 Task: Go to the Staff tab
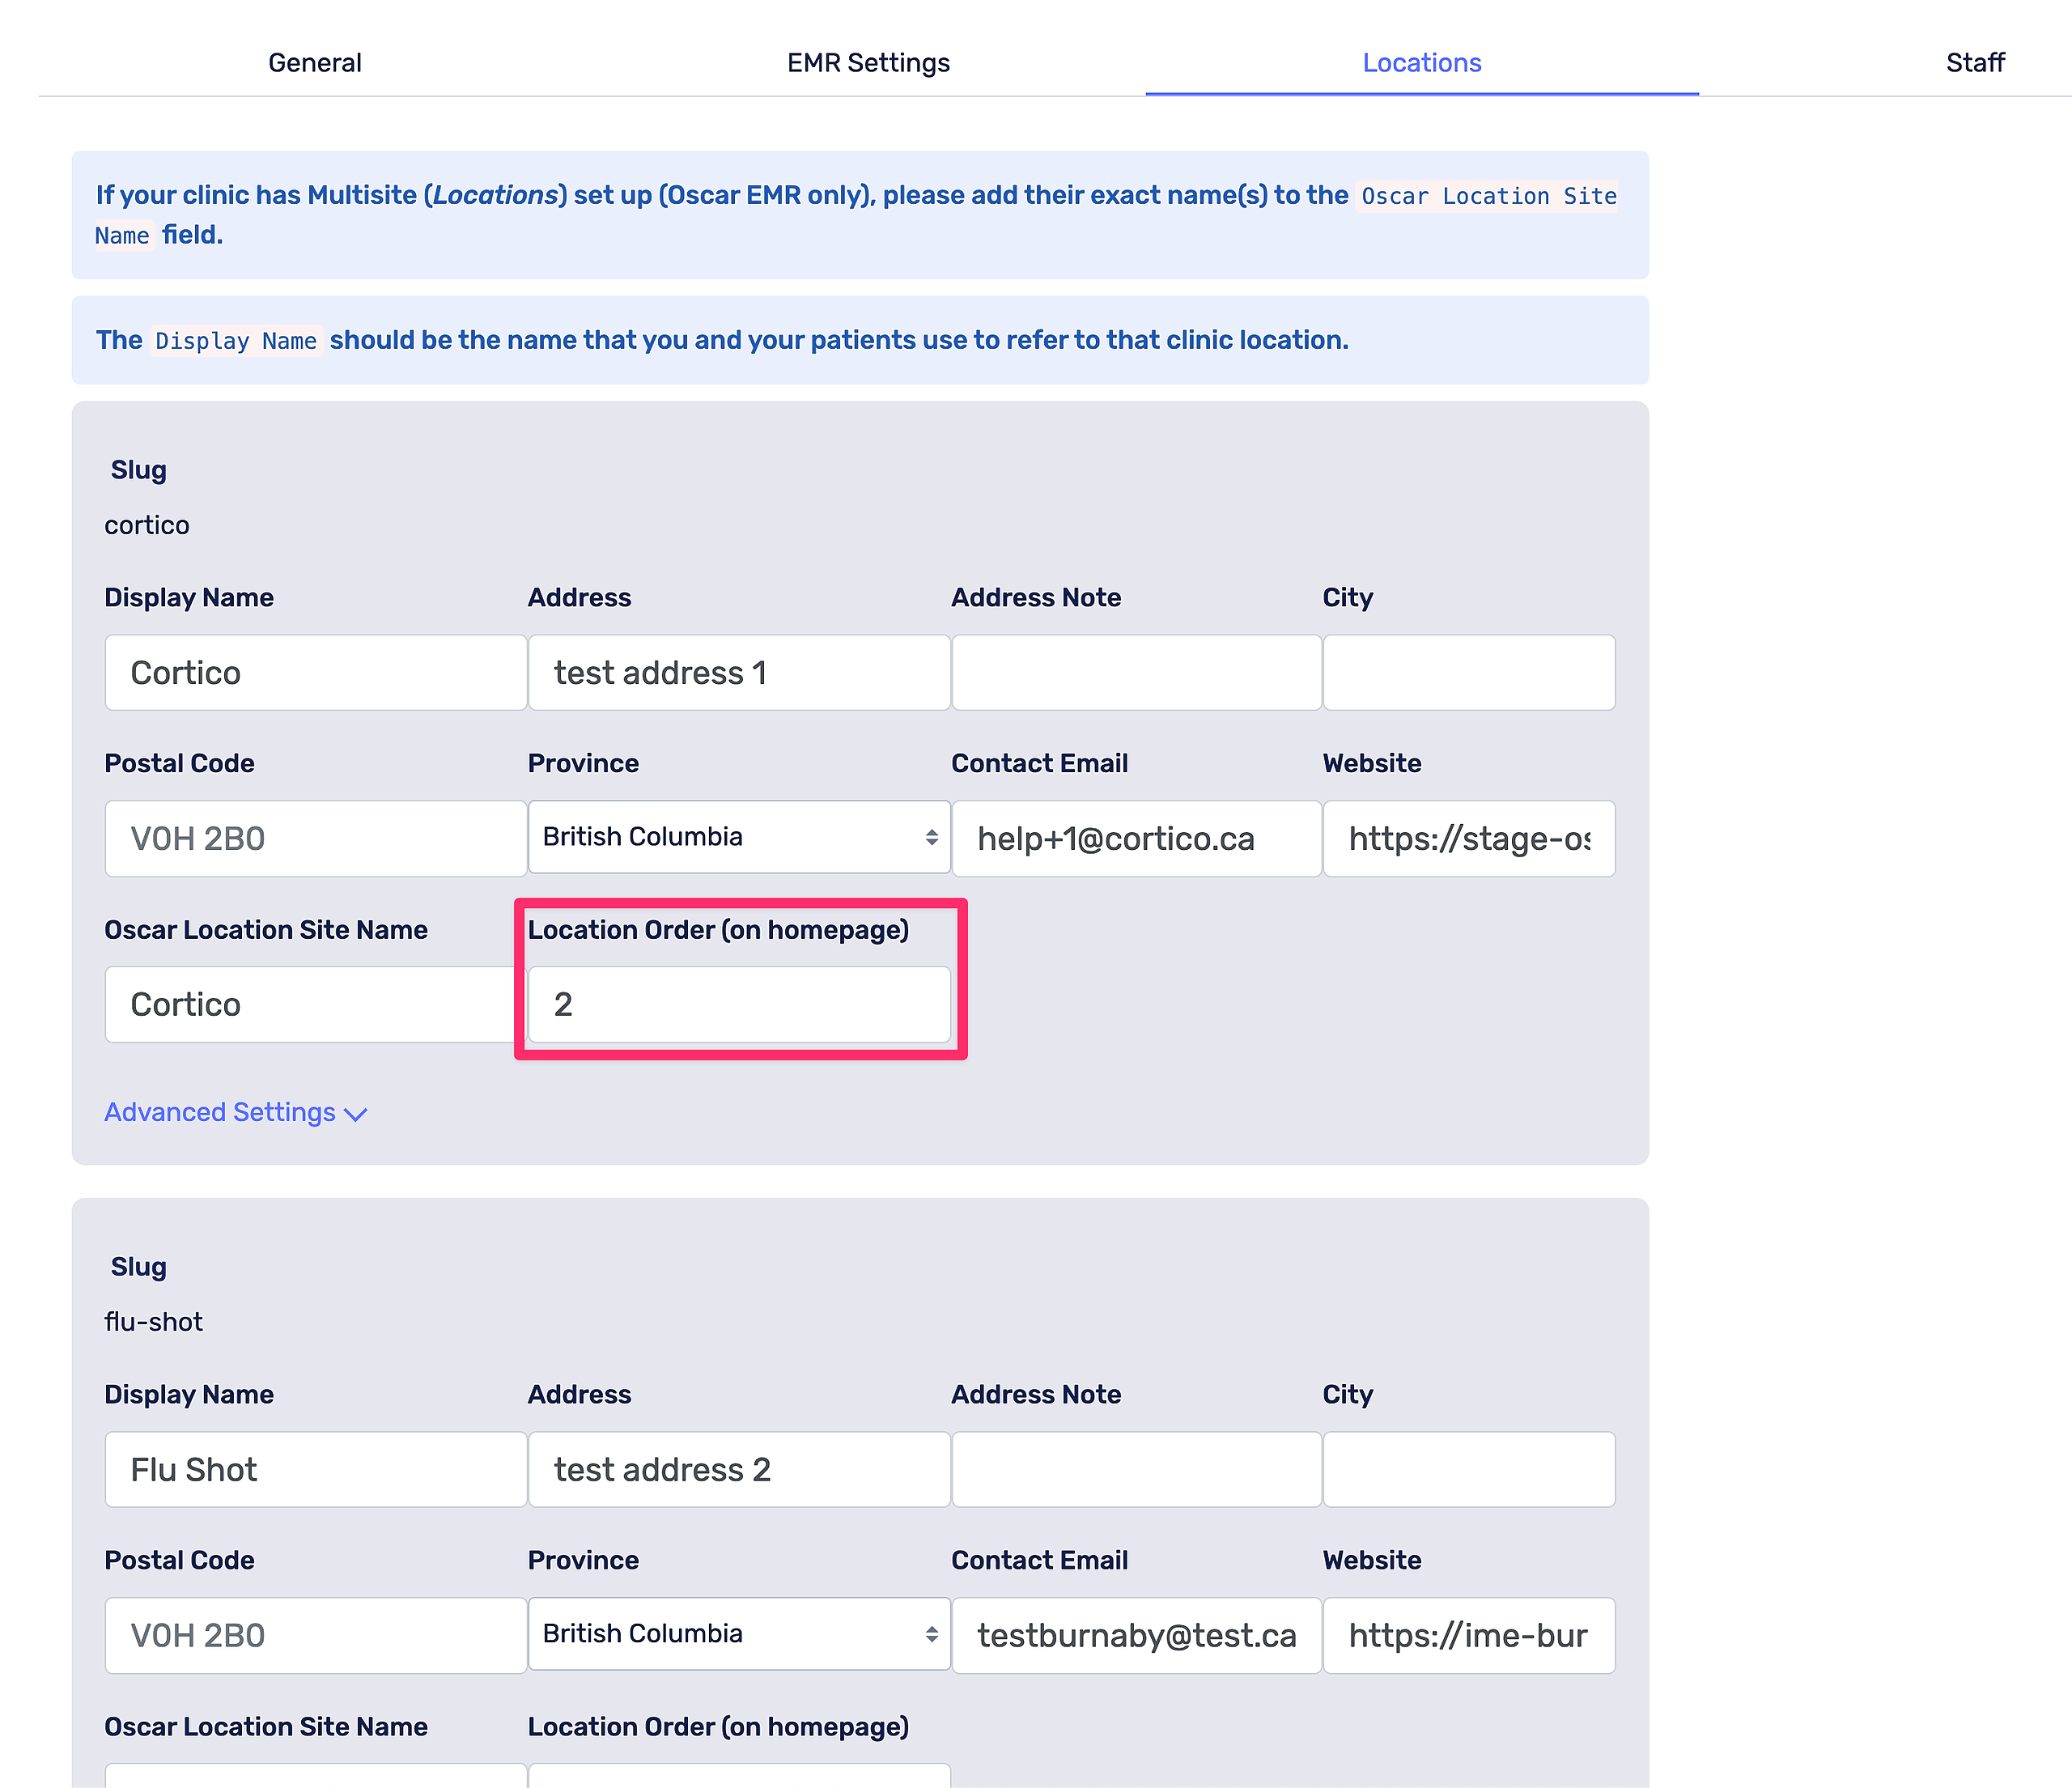1974,62
